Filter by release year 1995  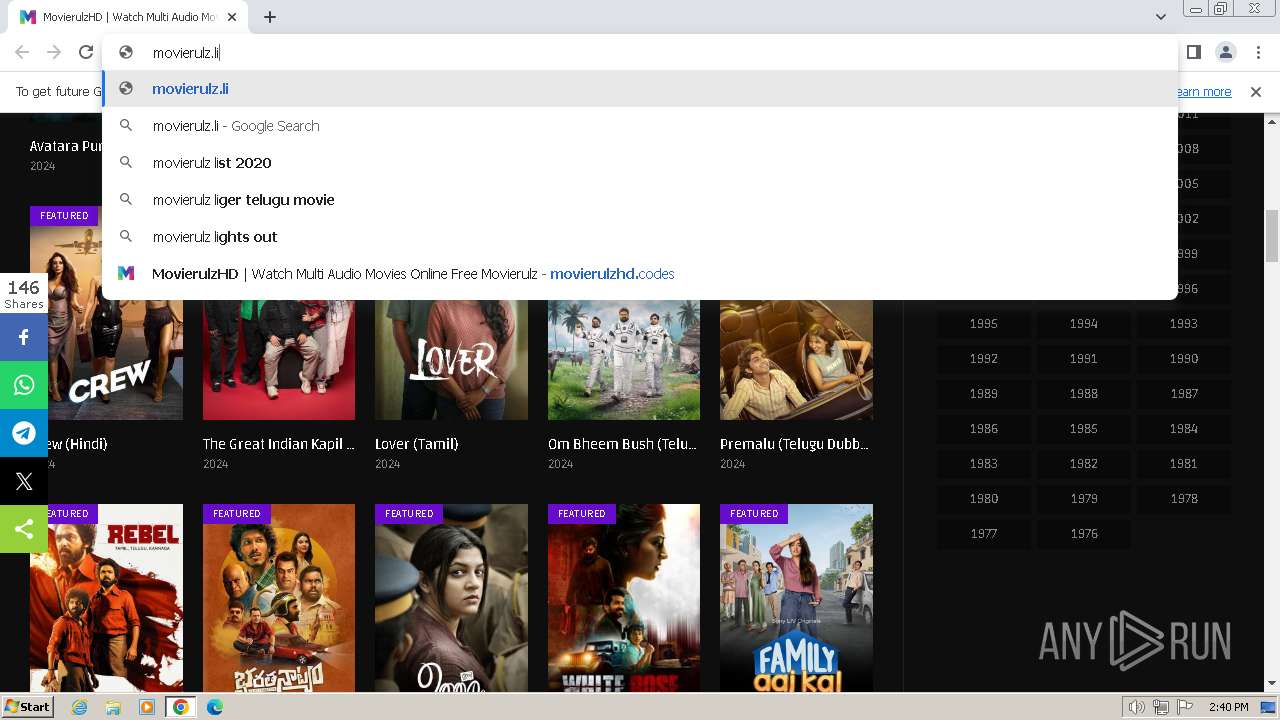983,324
